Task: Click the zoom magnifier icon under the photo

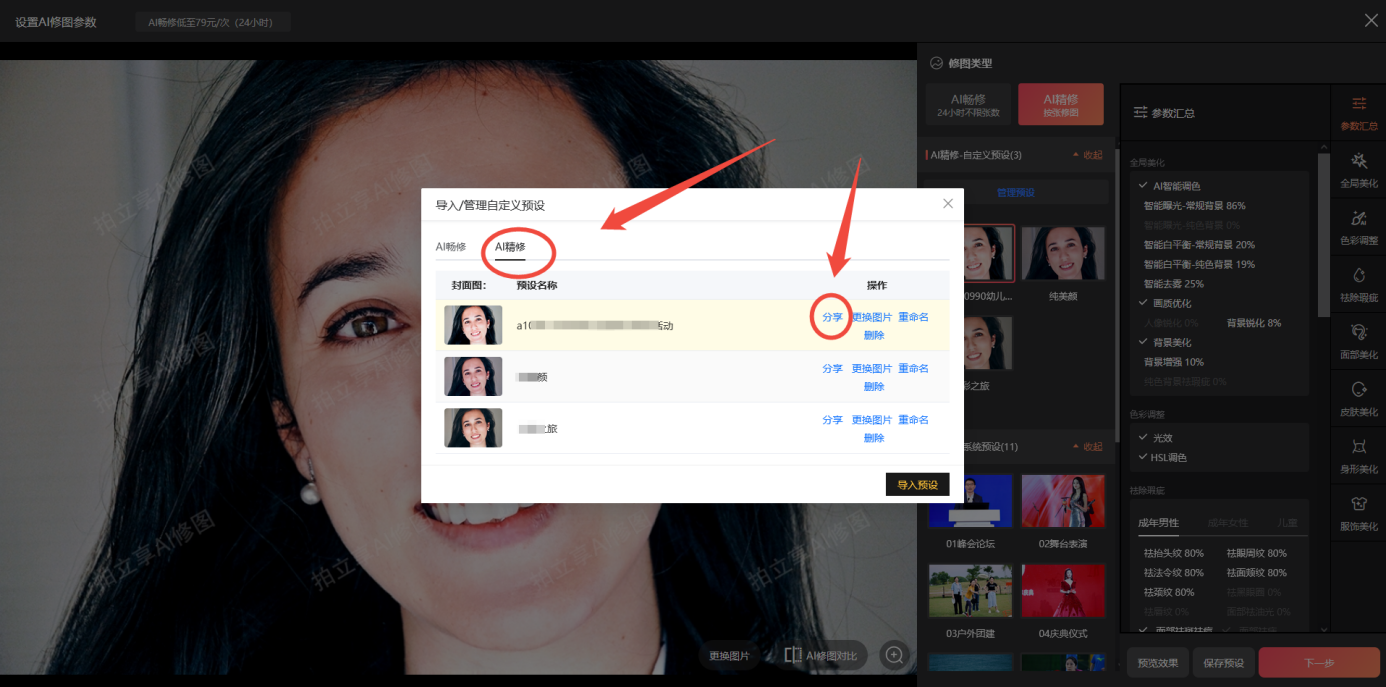Action: tap(894, 655)
